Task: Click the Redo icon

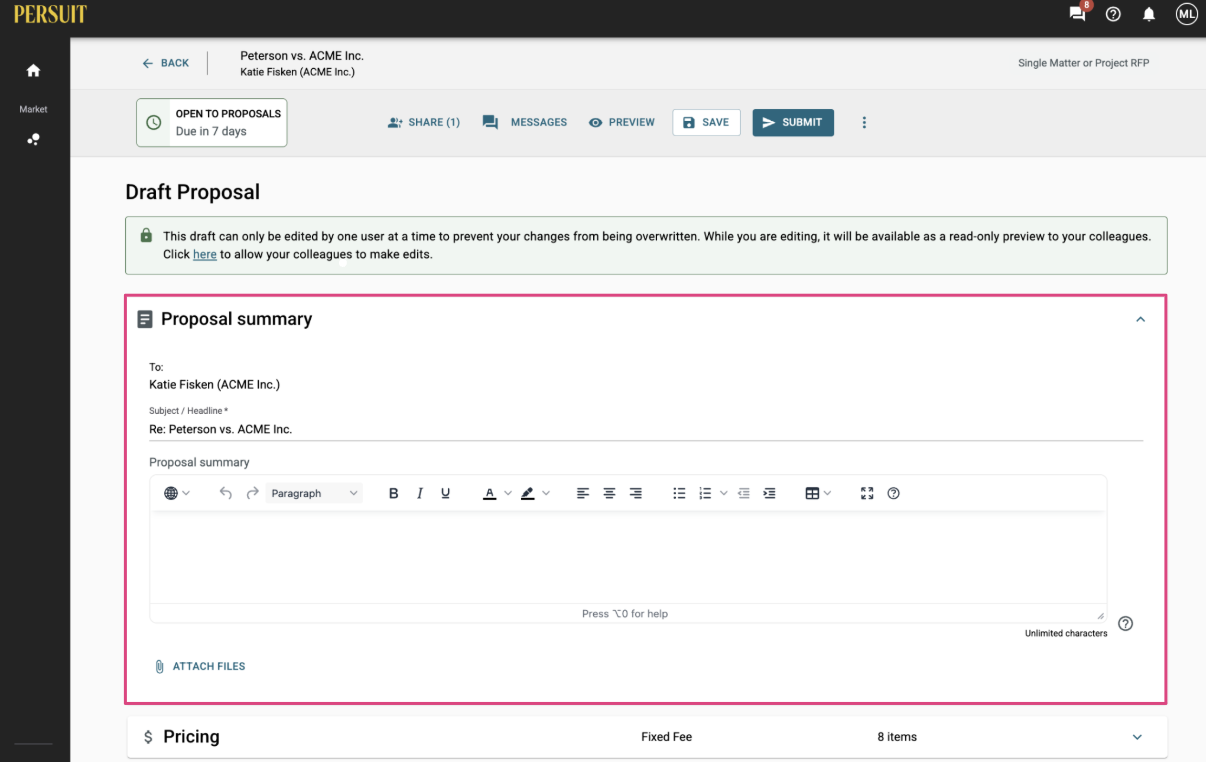Action: (252, 493)
